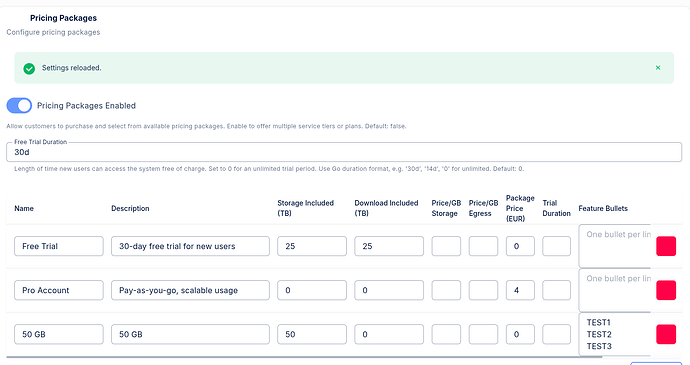The width and height of the screenshot is (690, 365).
Task: Edit description '30-day free trial for new users'
Action: click(190, 246)
